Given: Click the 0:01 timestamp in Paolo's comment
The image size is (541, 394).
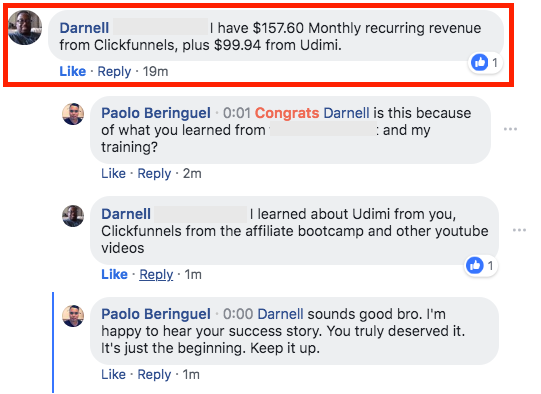Looking at the screenshot, I should pyautogui.click(x=237, y=113).
